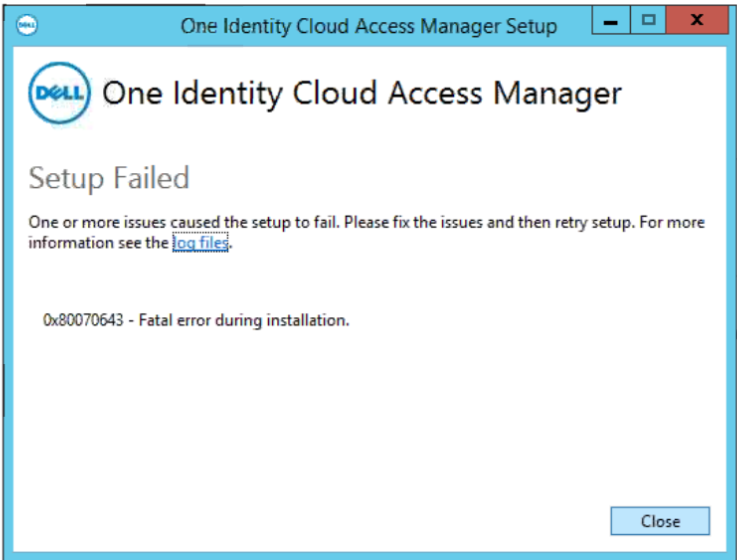Viewport: 737px width, 560px height.
Task: Click the large Dell logo
Action: tap(59, 93)
